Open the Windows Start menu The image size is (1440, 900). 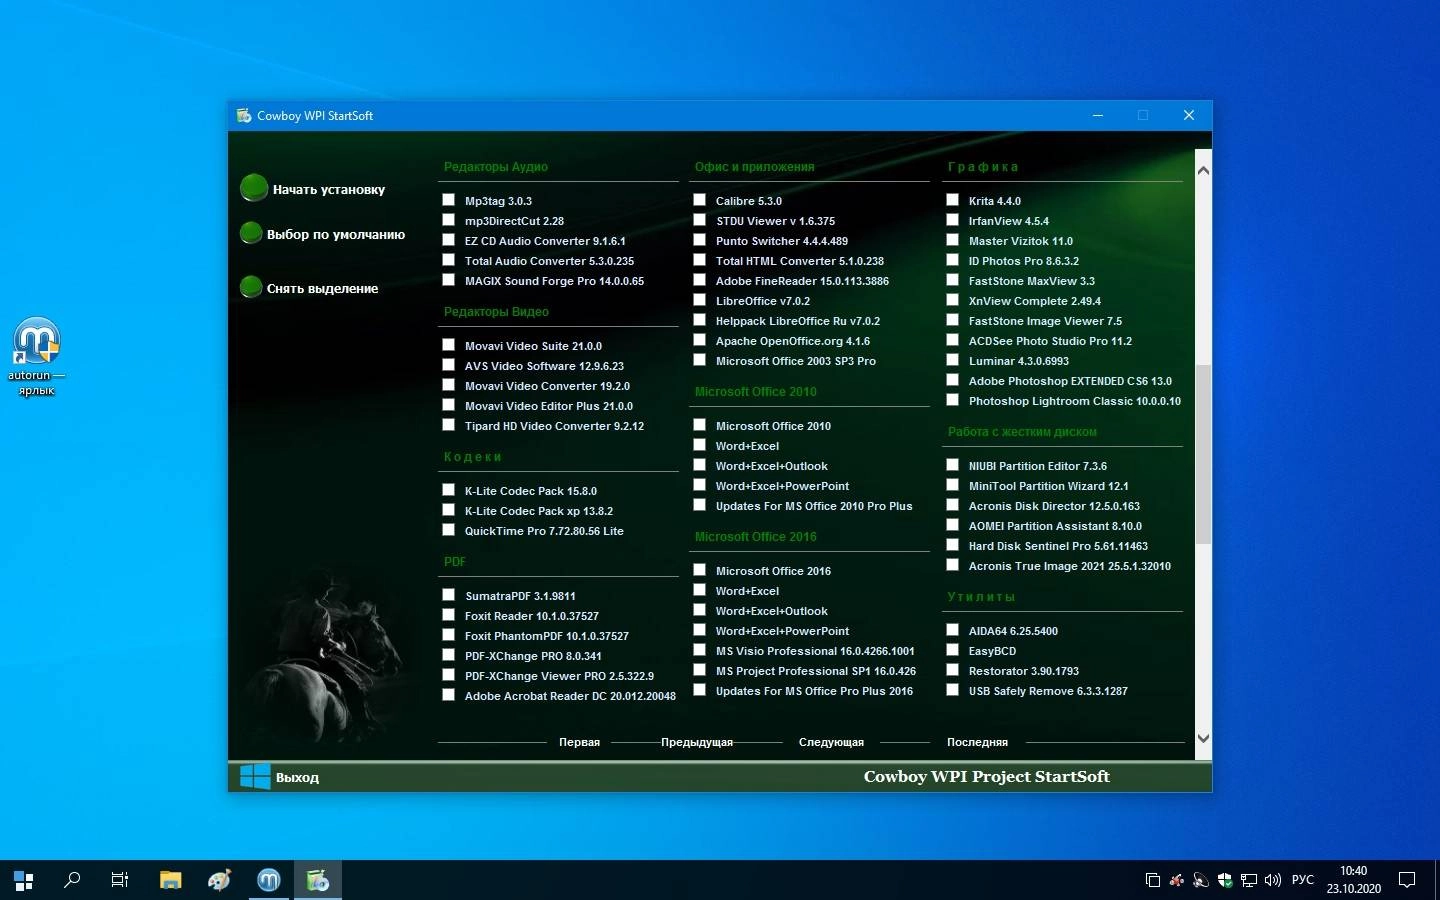click(24, 880)
